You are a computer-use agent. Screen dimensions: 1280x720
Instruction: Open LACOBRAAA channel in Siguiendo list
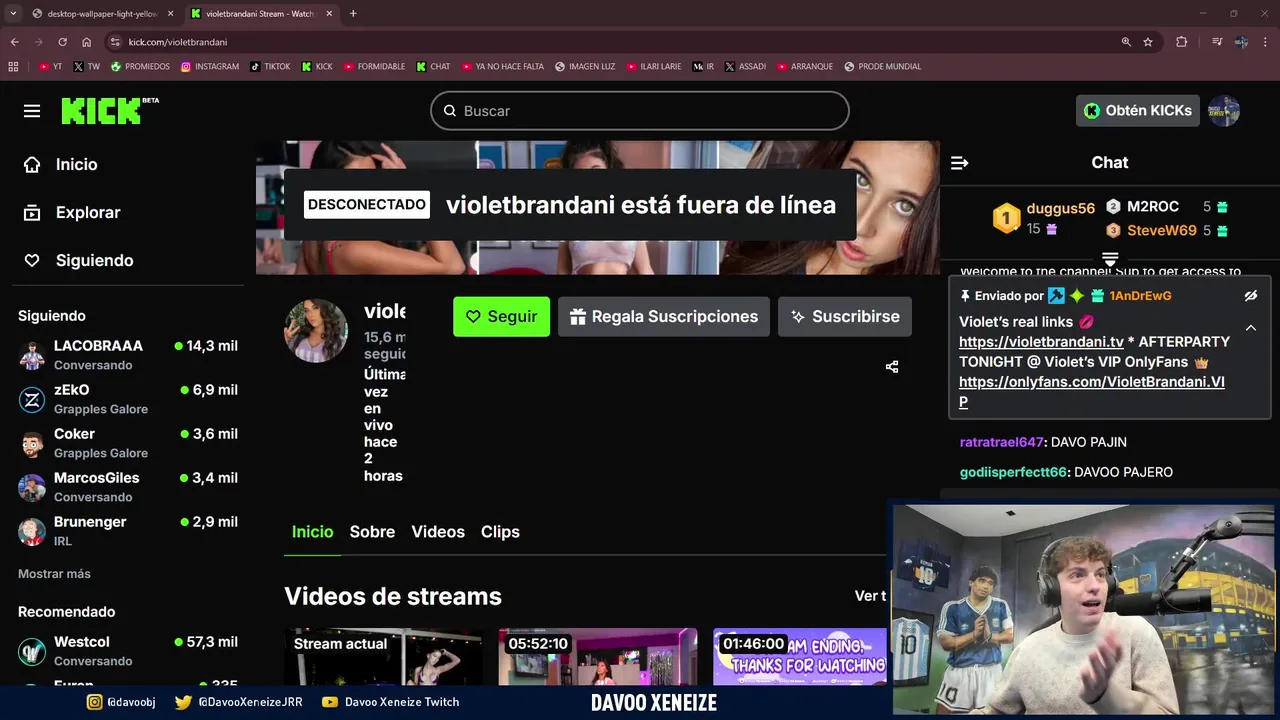[128, 355]
